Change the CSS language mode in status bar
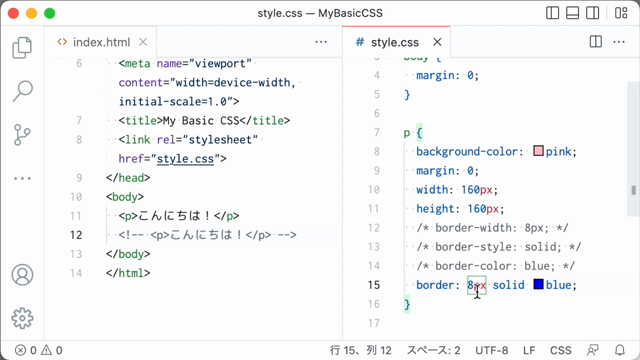 [560, 350]
